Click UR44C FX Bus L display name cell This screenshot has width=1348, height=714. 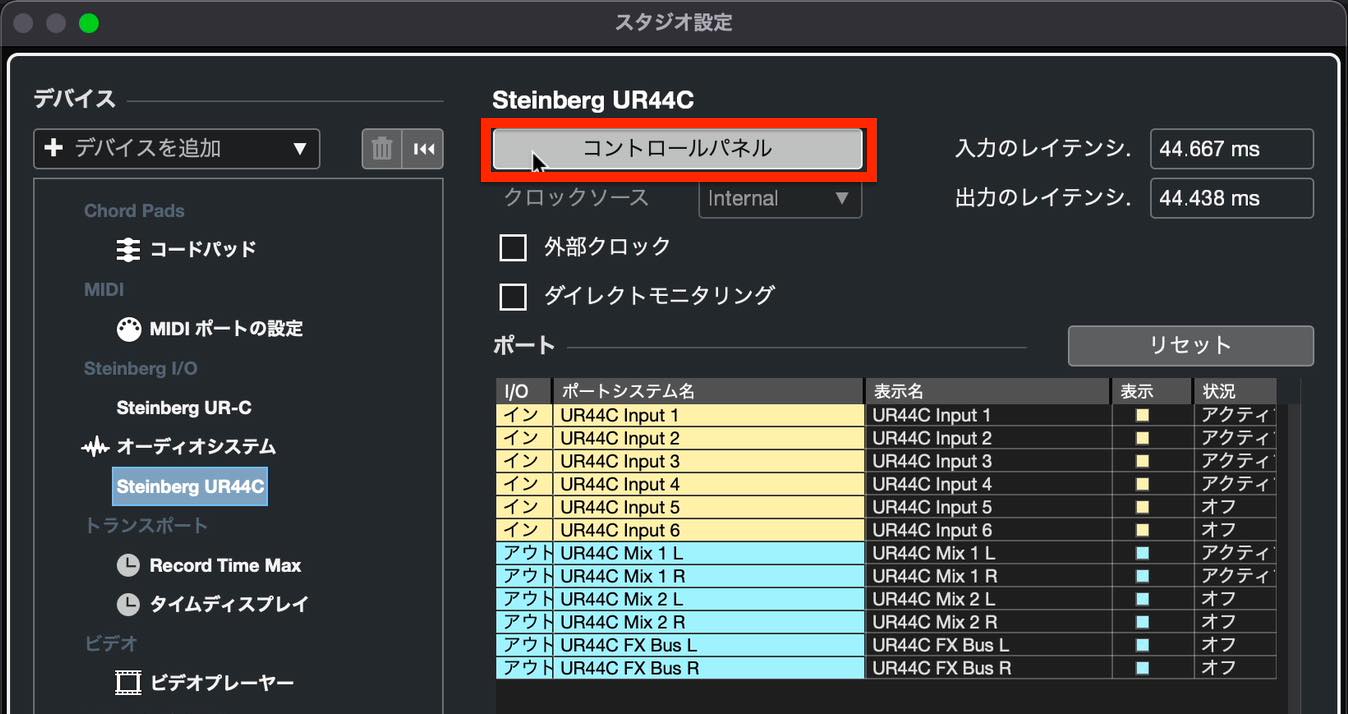coord(988,645)
